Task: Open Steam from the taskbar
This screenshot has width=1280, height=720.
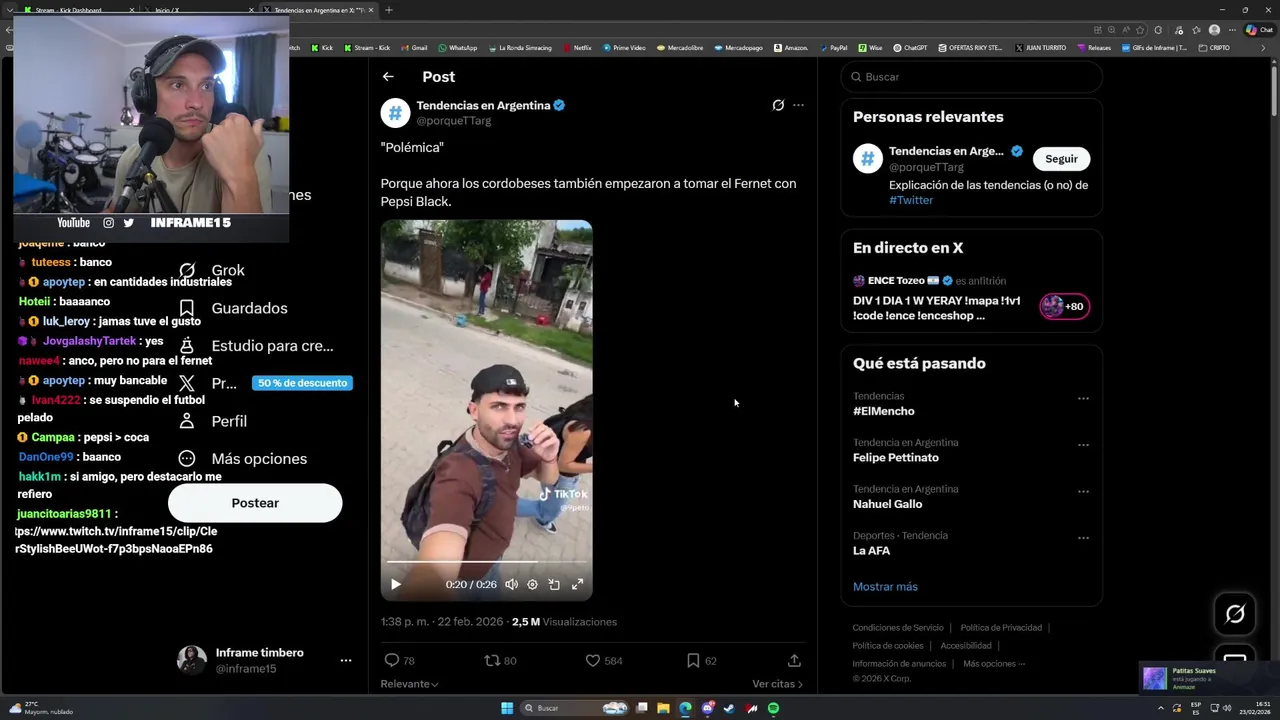Action: [x=729, y=708]
